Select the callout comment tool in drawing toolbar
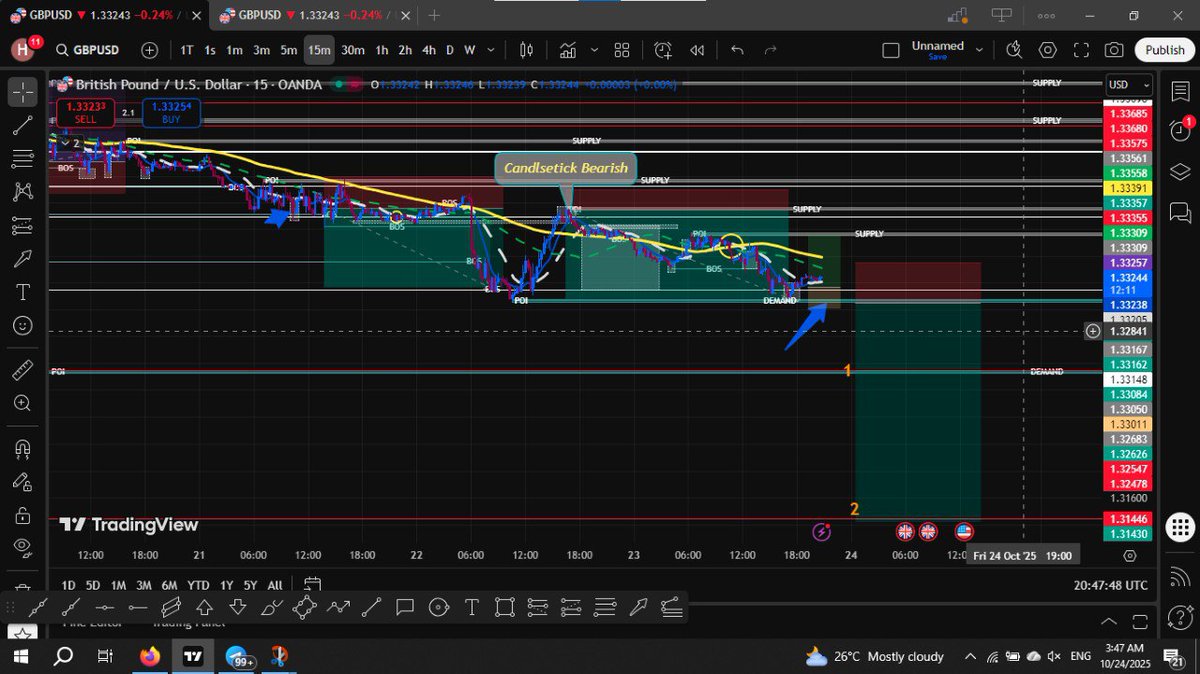 tap(405, 606)
